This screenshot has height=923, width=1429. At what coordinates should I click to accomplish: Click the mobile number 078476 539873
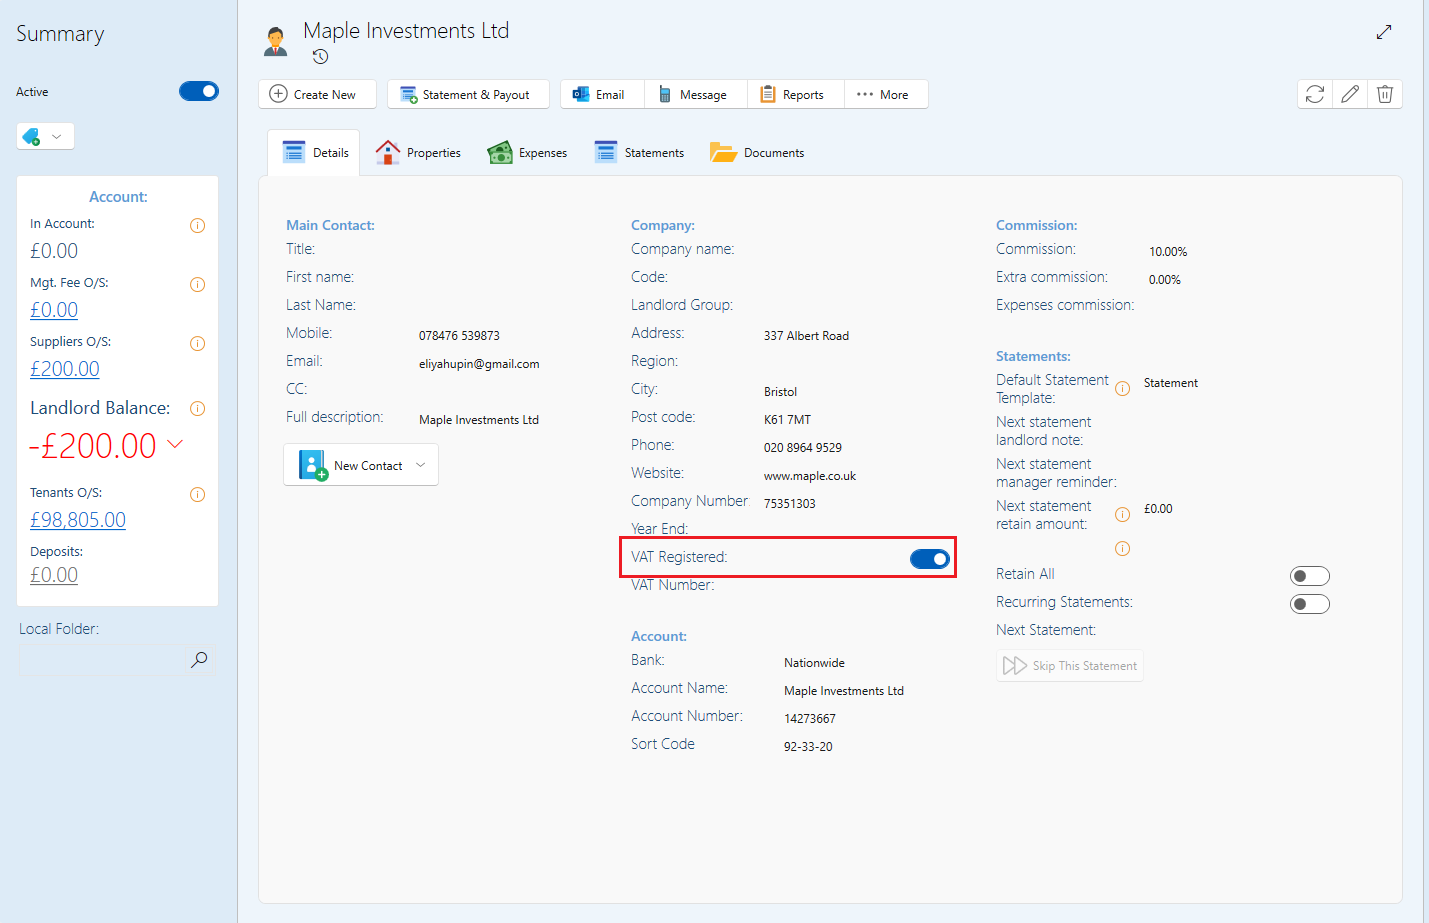(x=459, y=336)
